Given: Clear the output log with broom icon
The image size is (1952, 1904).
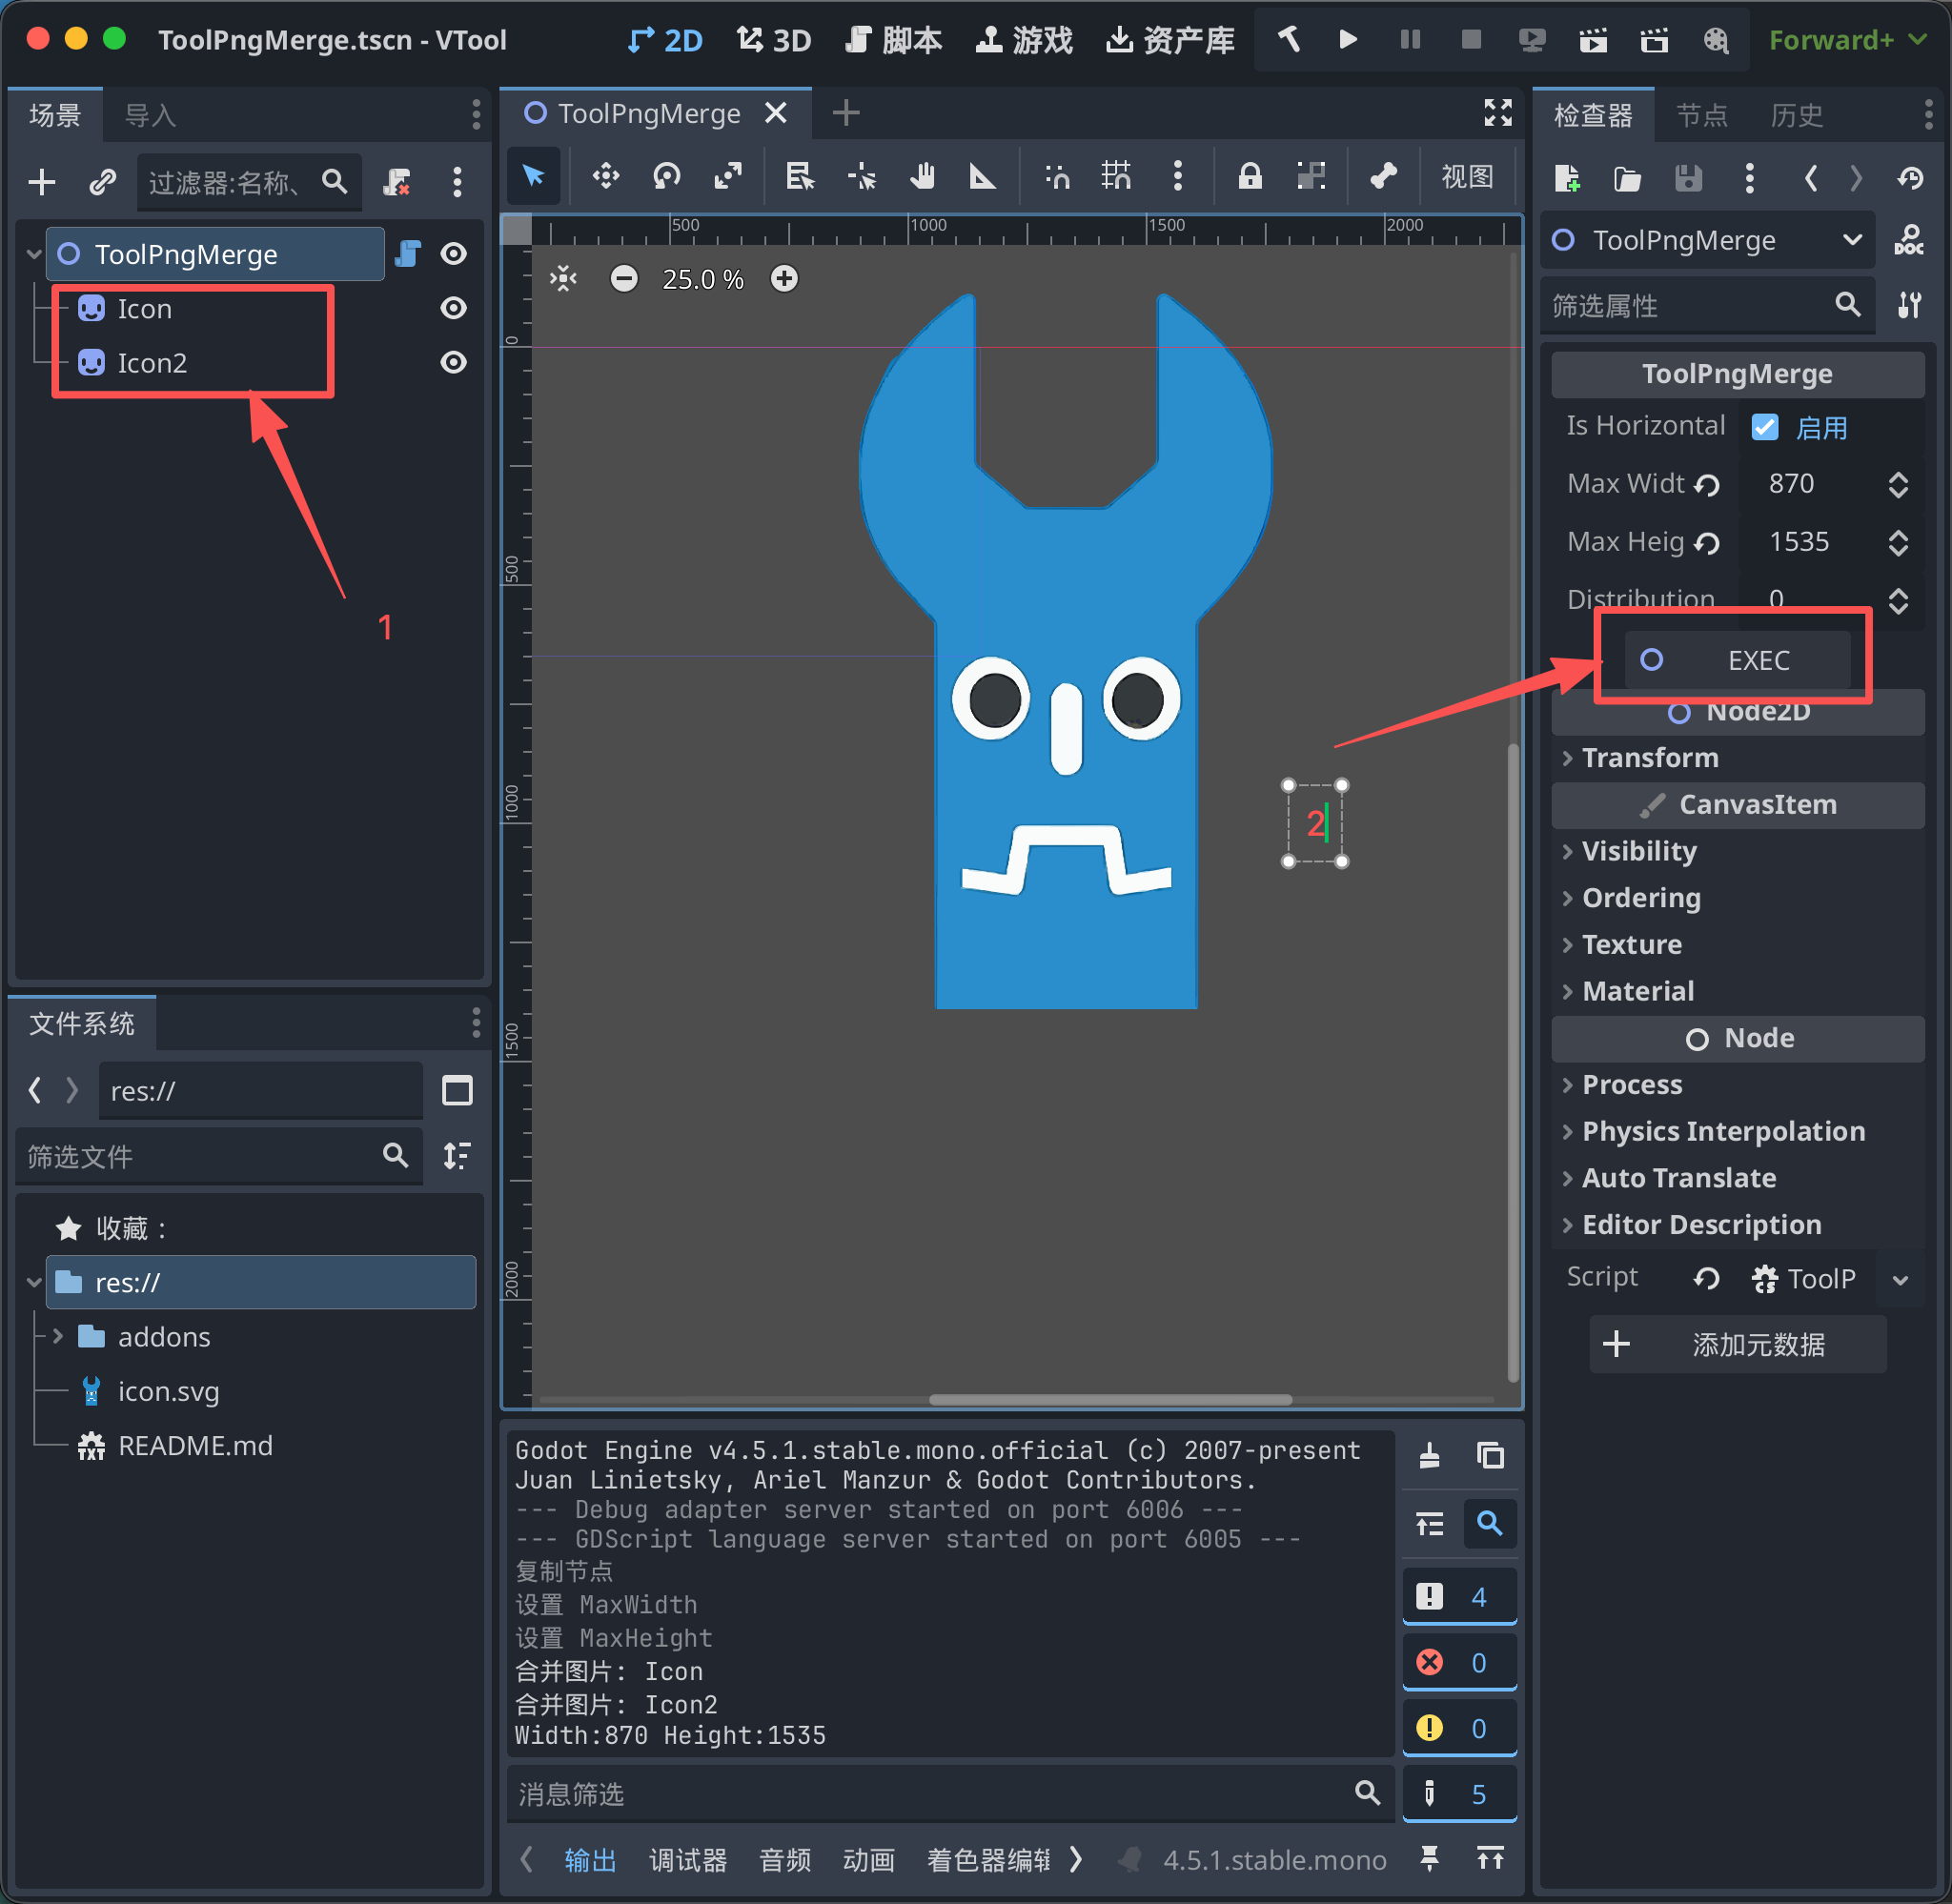Looking at the screenshot, I should 1429,1455.
